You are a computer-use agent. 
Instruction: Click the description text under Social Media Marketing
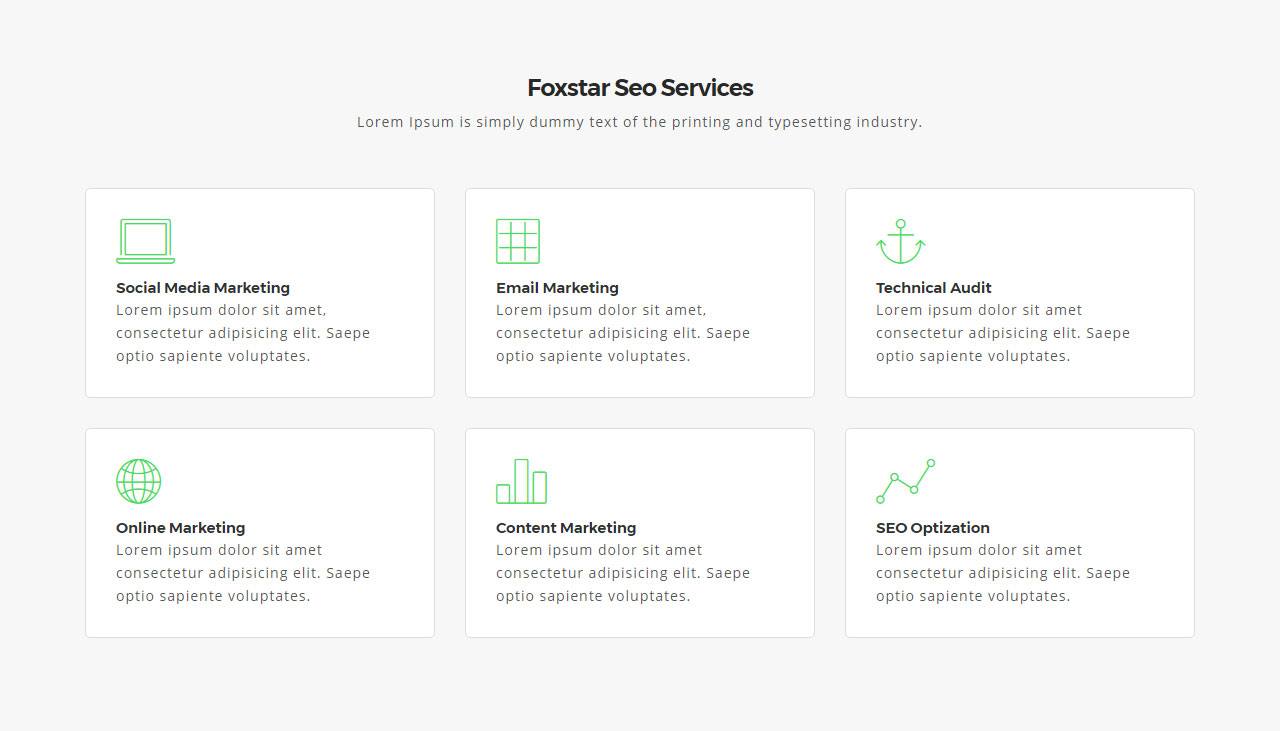click(243, 333)
